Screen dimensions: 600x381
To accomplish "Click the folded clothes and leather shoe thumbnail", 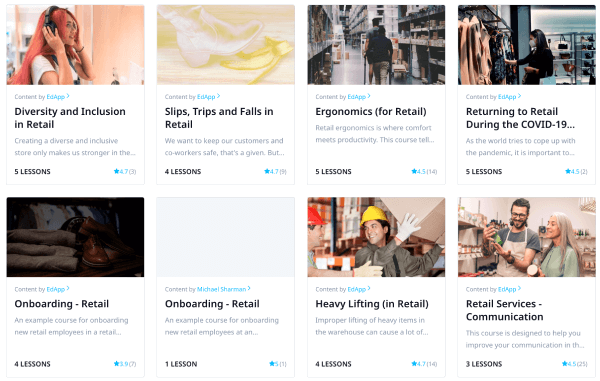I will tap(75, 237).
